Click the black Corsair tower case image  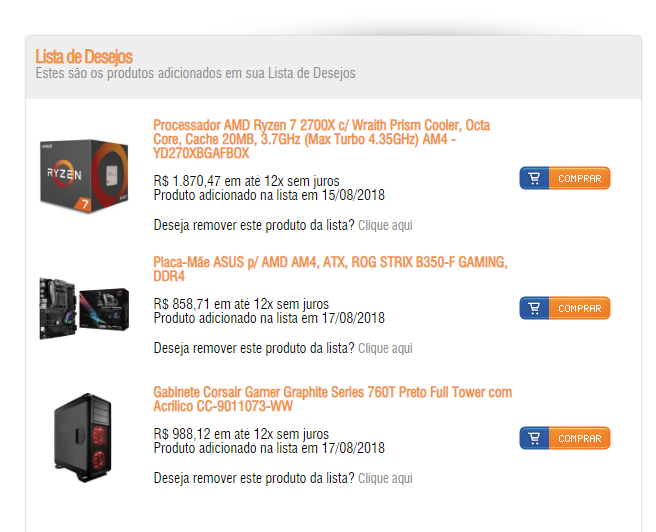pyautogui.click(x=83, y=437)
